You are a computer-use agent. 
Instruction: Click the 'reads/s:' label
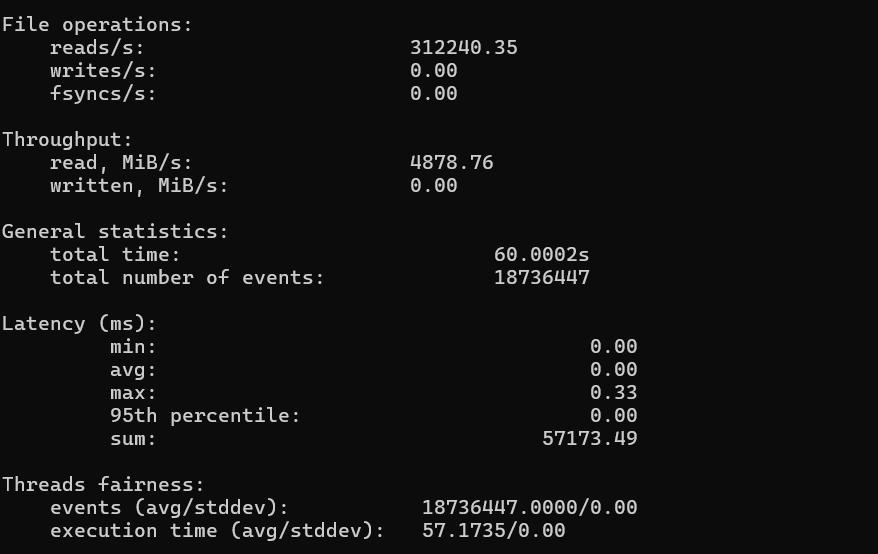[97, 48]
